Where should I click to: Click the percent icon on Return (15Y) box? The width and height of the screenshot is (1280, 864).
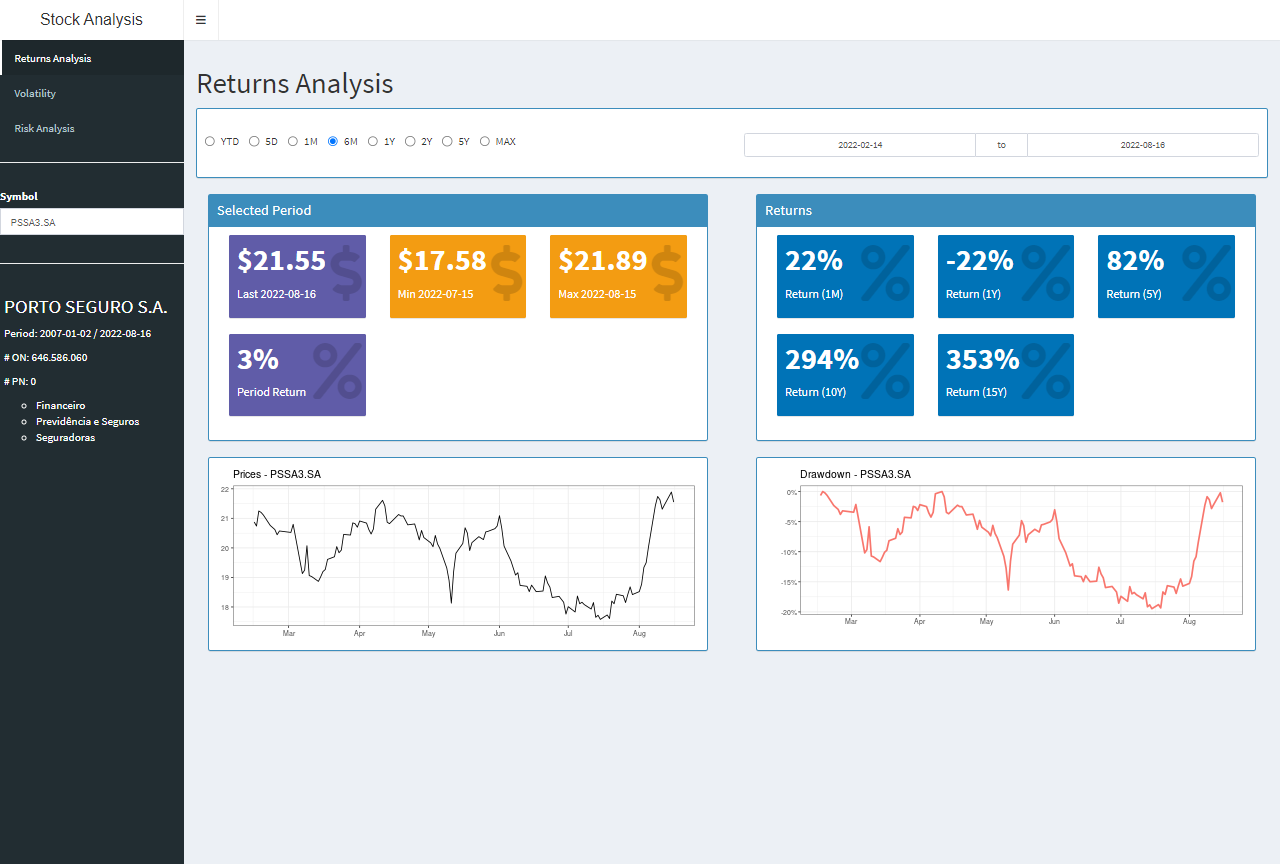pos(1046,370)
